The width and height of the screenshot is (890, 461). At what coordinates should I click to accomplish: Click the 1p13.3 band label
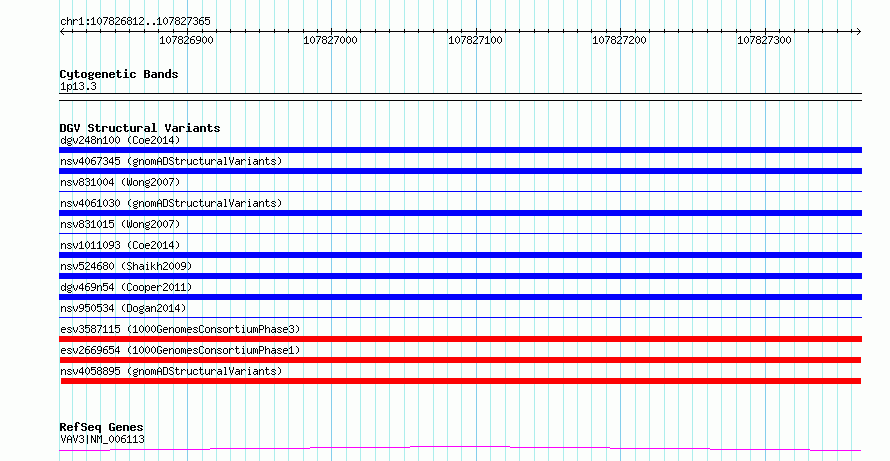tap(78, 87)
